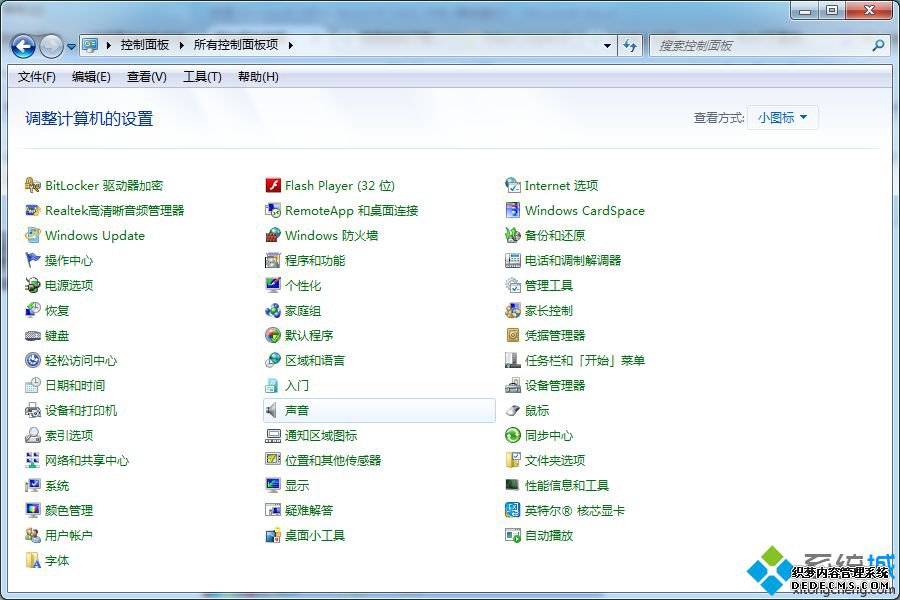Image resolution: width=900 pixels, height=600 pixels.
Task: Open 区域和语言 item
Action: 305,361
